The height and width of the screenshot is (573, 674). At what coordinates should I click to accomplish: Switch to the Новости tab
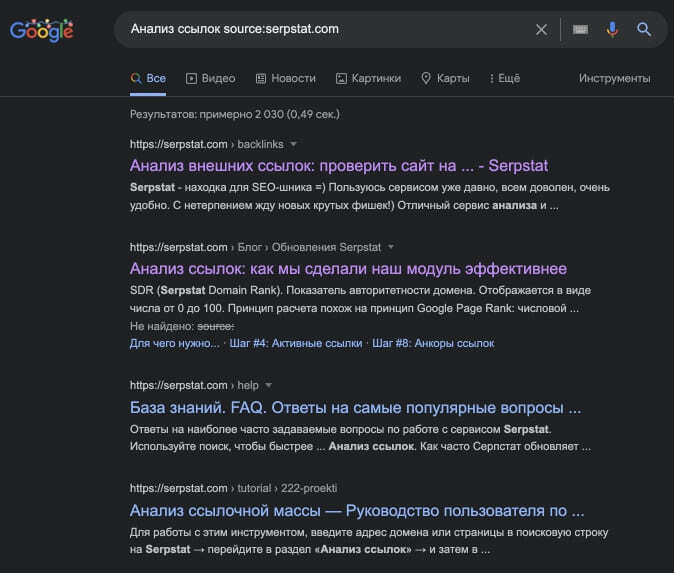286,79
